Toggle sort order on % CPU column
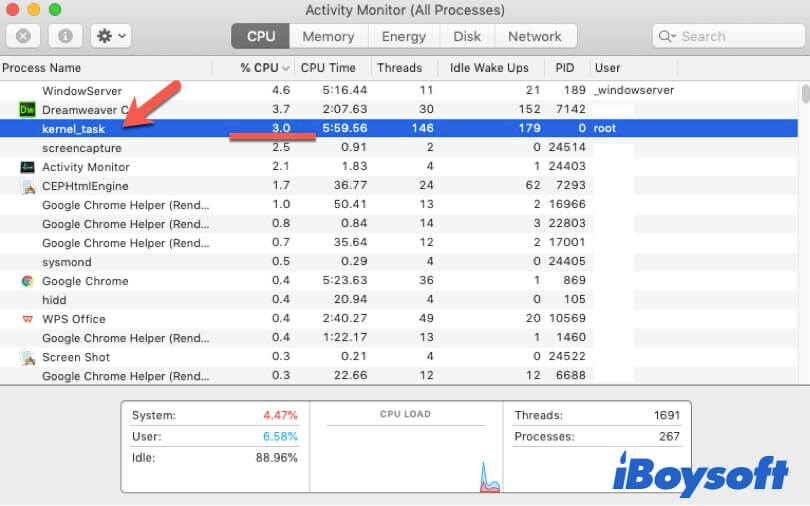Viewport: 810px width, 506px height. [x=264, y=68]
